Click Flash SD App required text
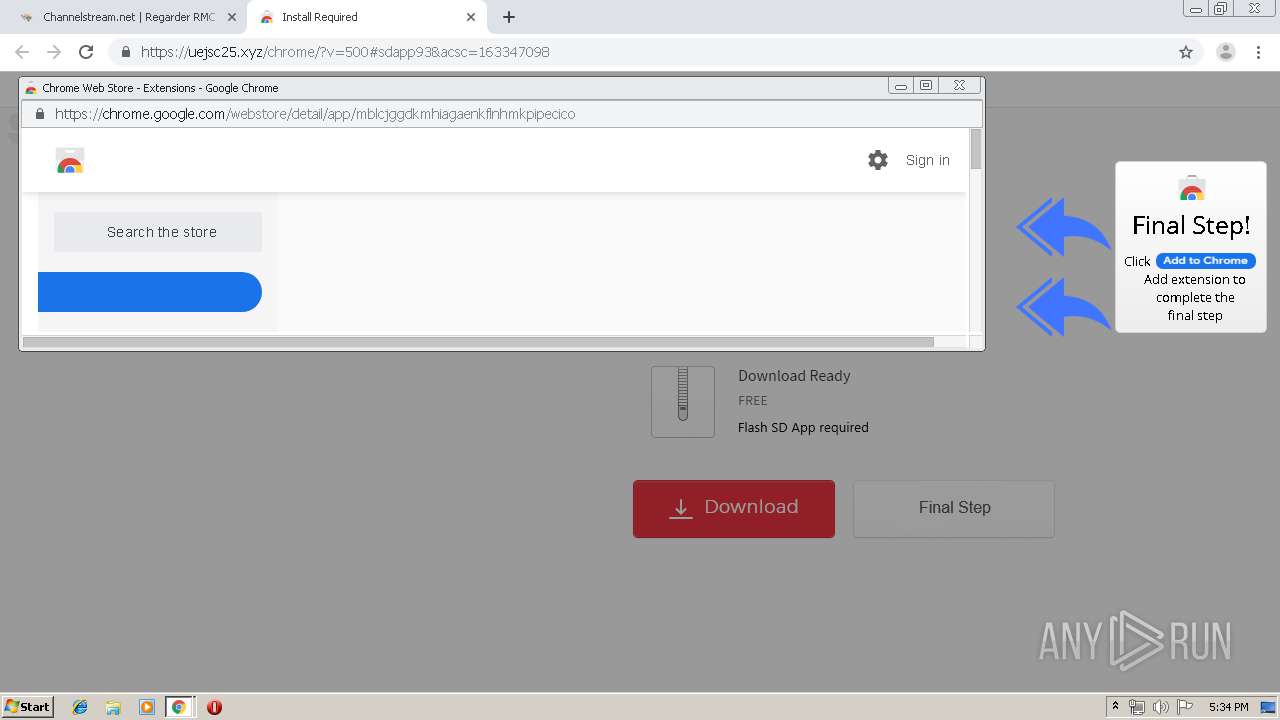This screenshot has width=1280, height=720. coord(803,427)
